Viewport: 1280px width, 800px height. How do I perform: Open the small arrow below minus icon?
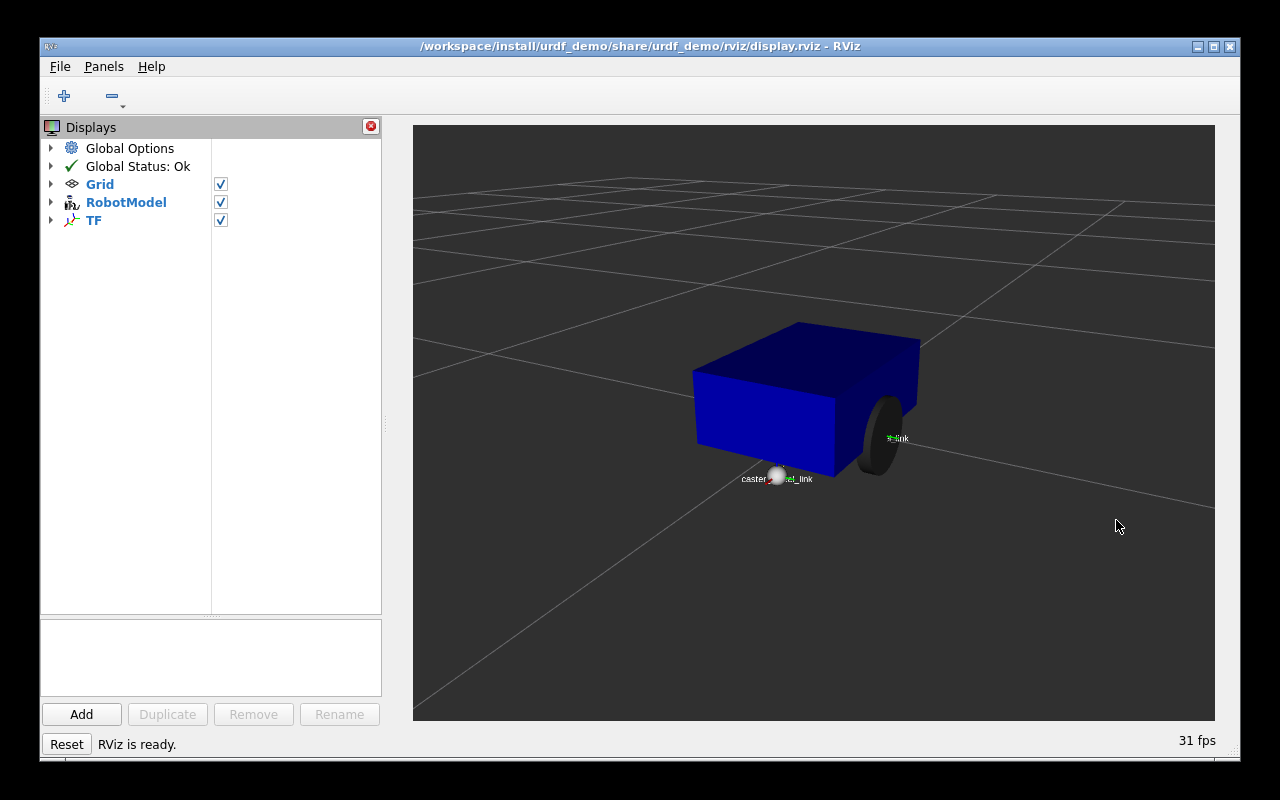point(123,107)
